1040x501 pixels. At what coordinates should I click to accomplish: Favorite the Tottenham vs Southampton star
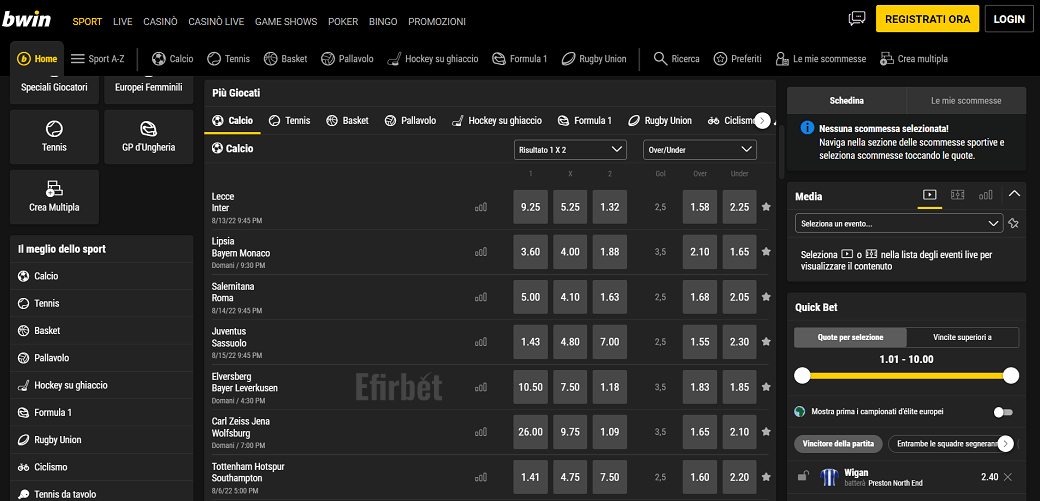click(x=766, y=477)
